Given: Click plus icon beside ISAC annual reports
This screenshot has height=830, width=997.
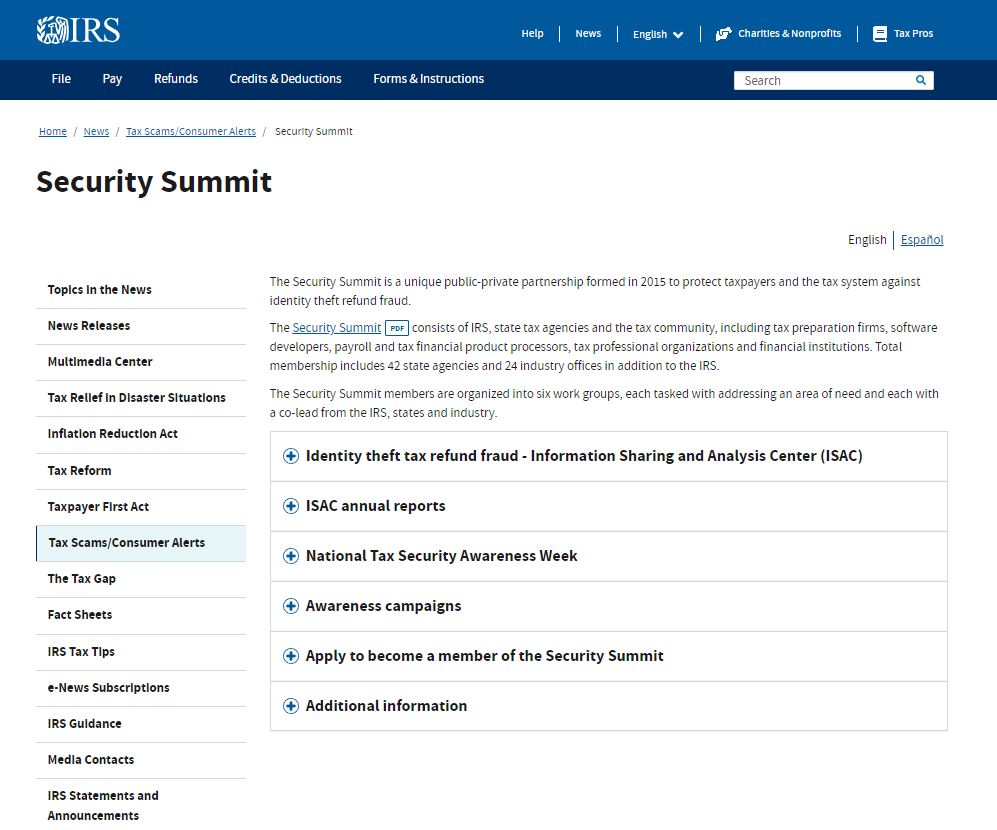Looking at the screenshot, I should (x=291, y=506).
